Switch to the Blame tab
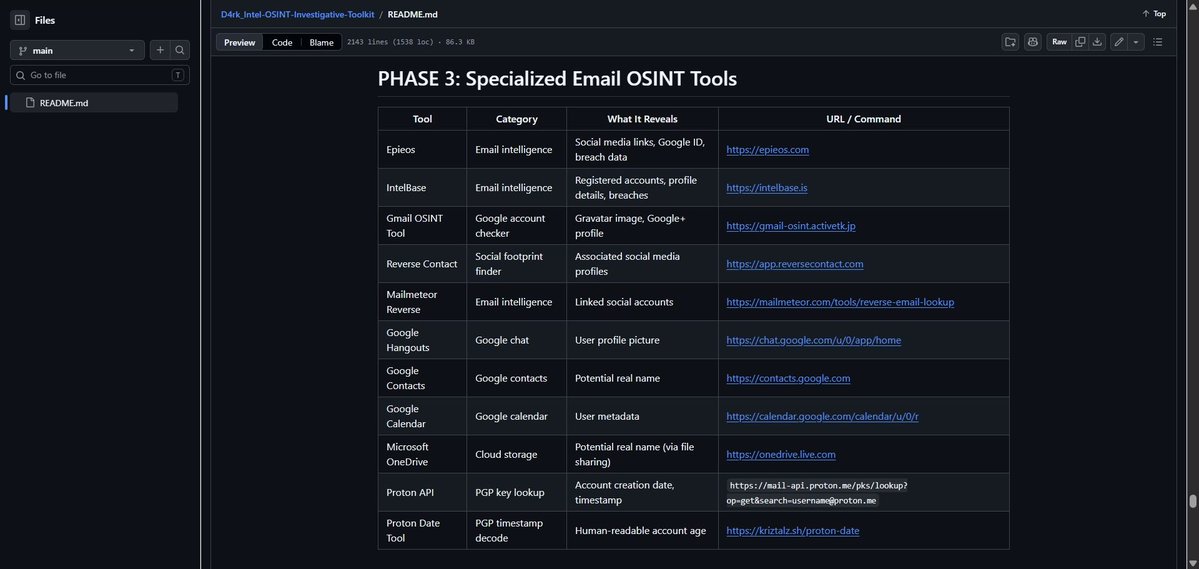The height and width of the screenshot is (569, 1199). pyautogui.click(x=321, y=42)
